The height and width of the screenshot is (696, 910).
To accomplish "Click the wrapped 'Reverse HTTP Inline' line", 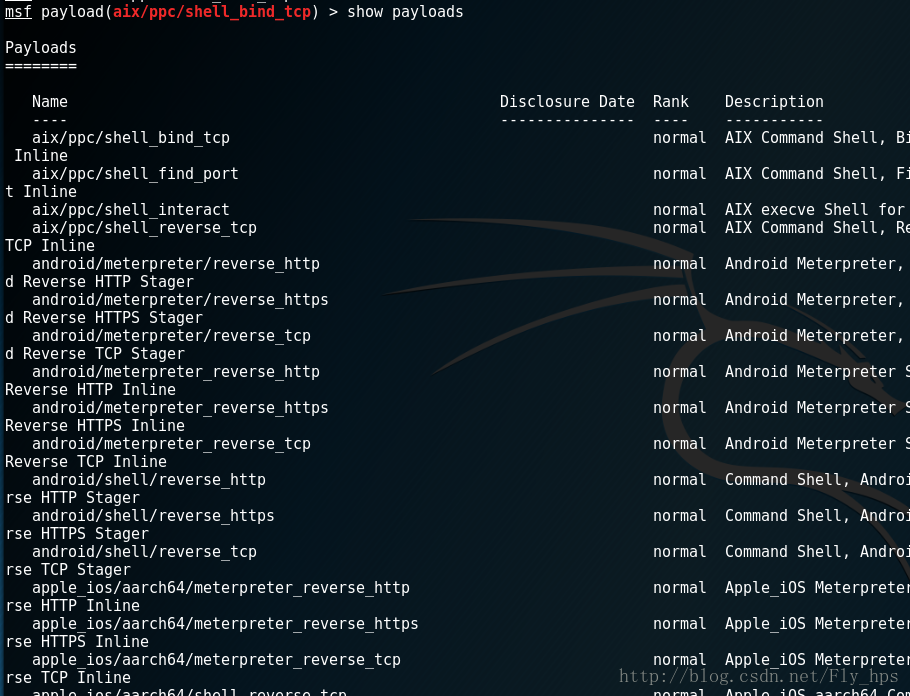I will coord(90,390).
